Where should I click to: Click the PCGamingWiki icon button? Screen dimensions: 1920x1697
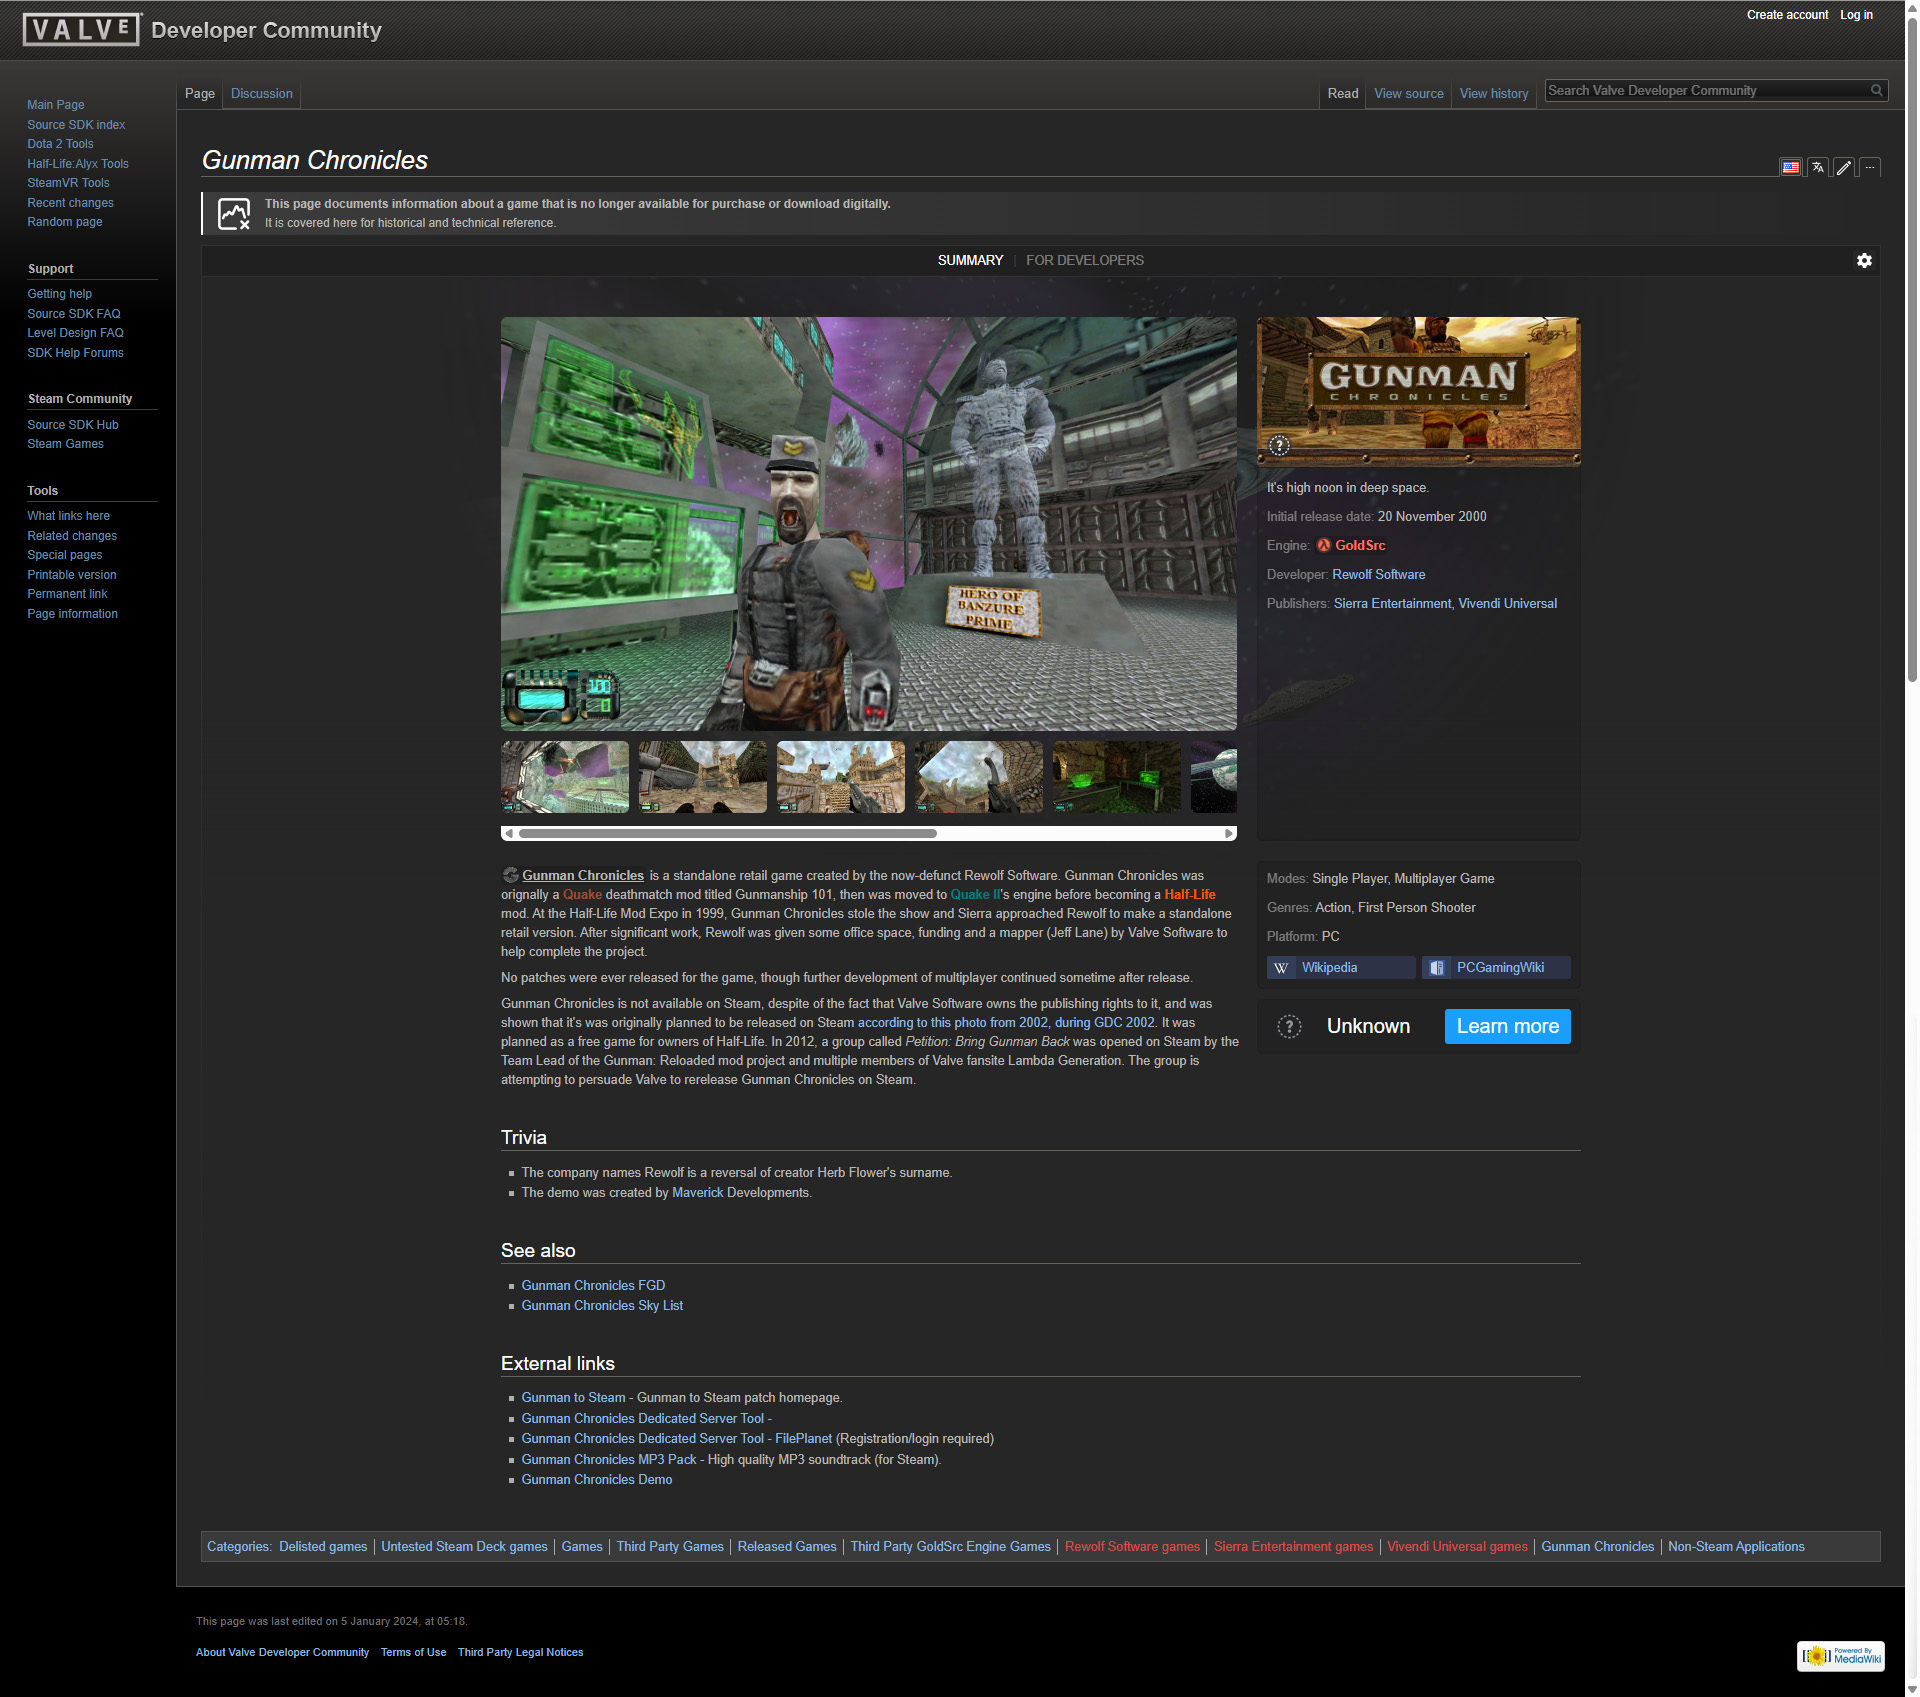[1437, 968]
